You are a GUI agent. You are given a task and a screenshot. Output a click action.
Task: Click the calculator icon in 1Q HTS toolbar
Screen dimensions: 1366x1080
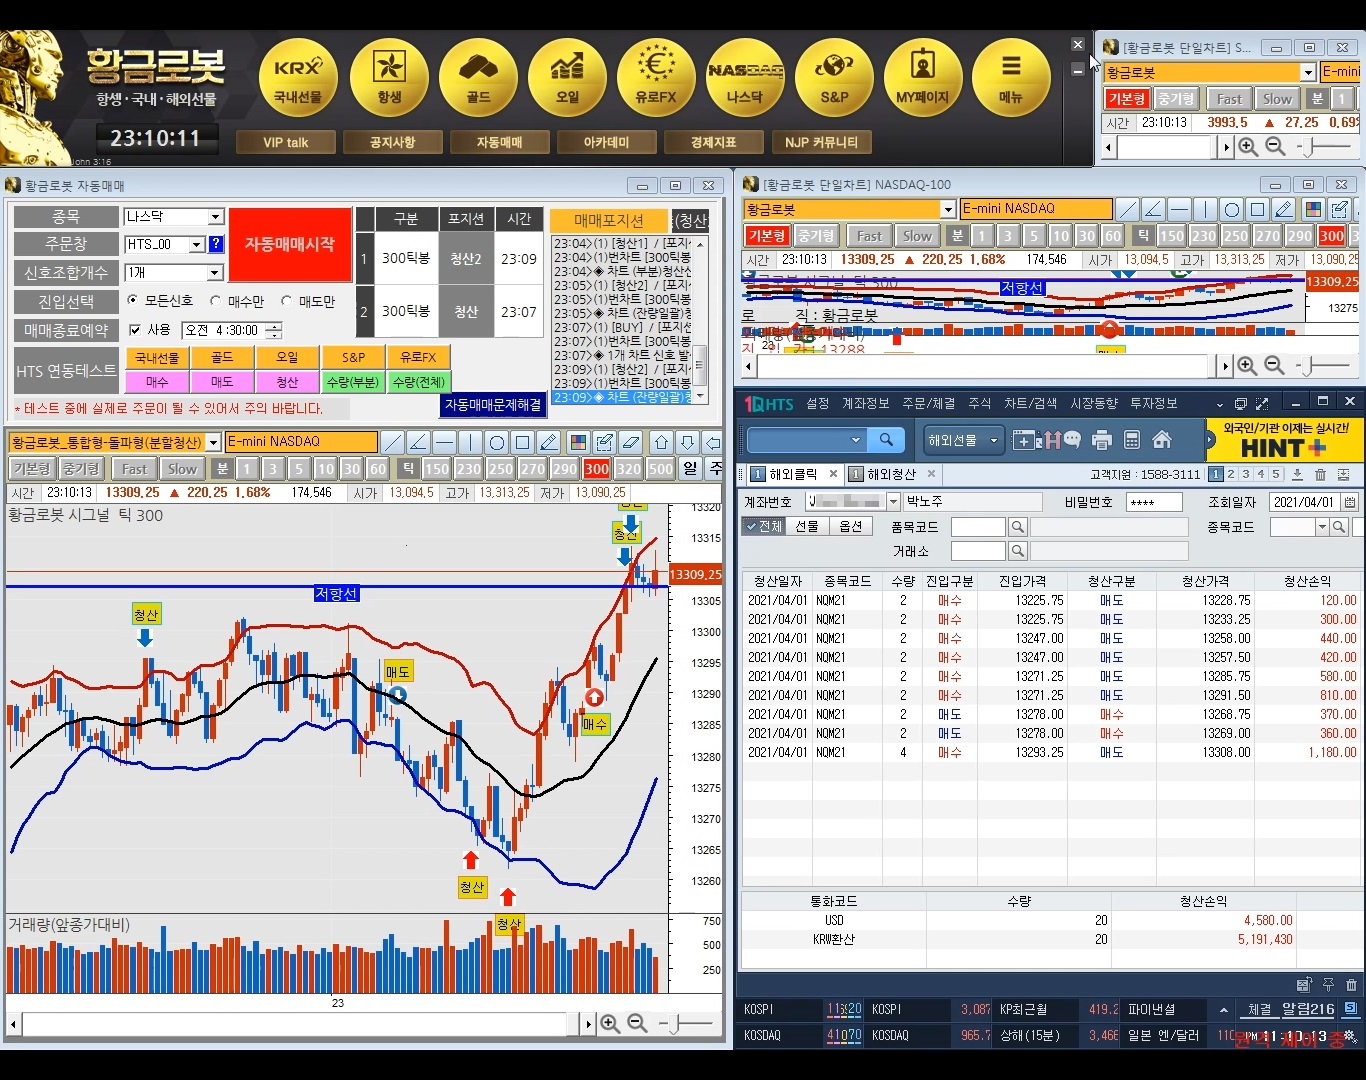coord(1132,440)
